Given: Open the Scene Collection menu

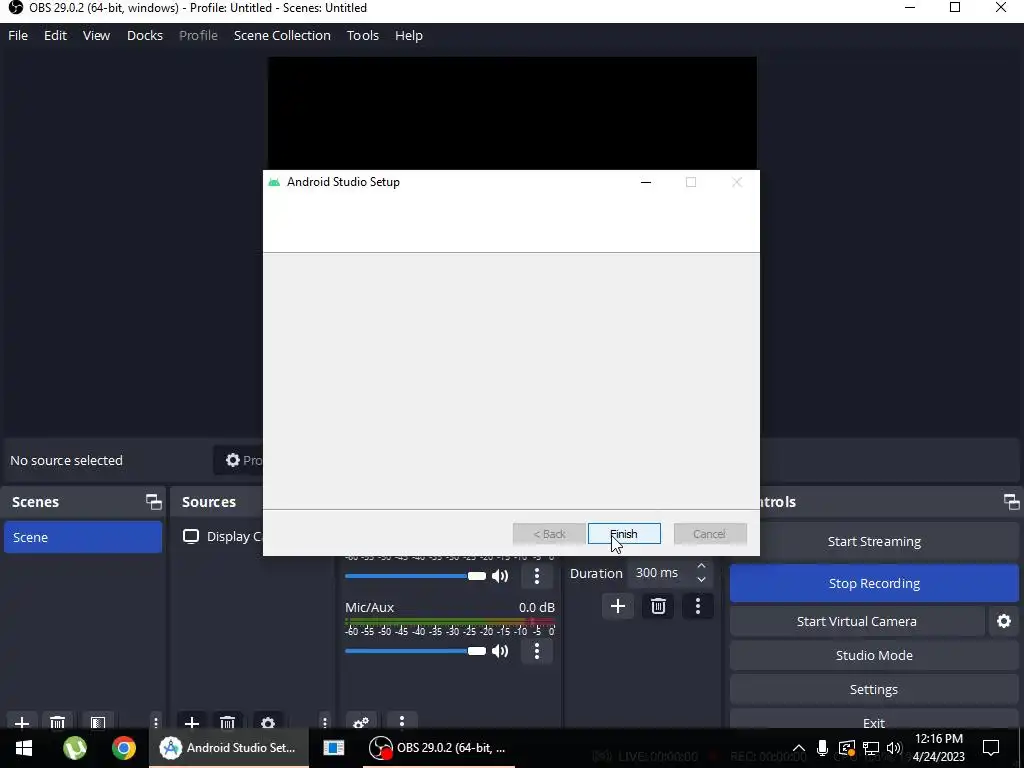Looking at the screenshot, I should (282, 35).
